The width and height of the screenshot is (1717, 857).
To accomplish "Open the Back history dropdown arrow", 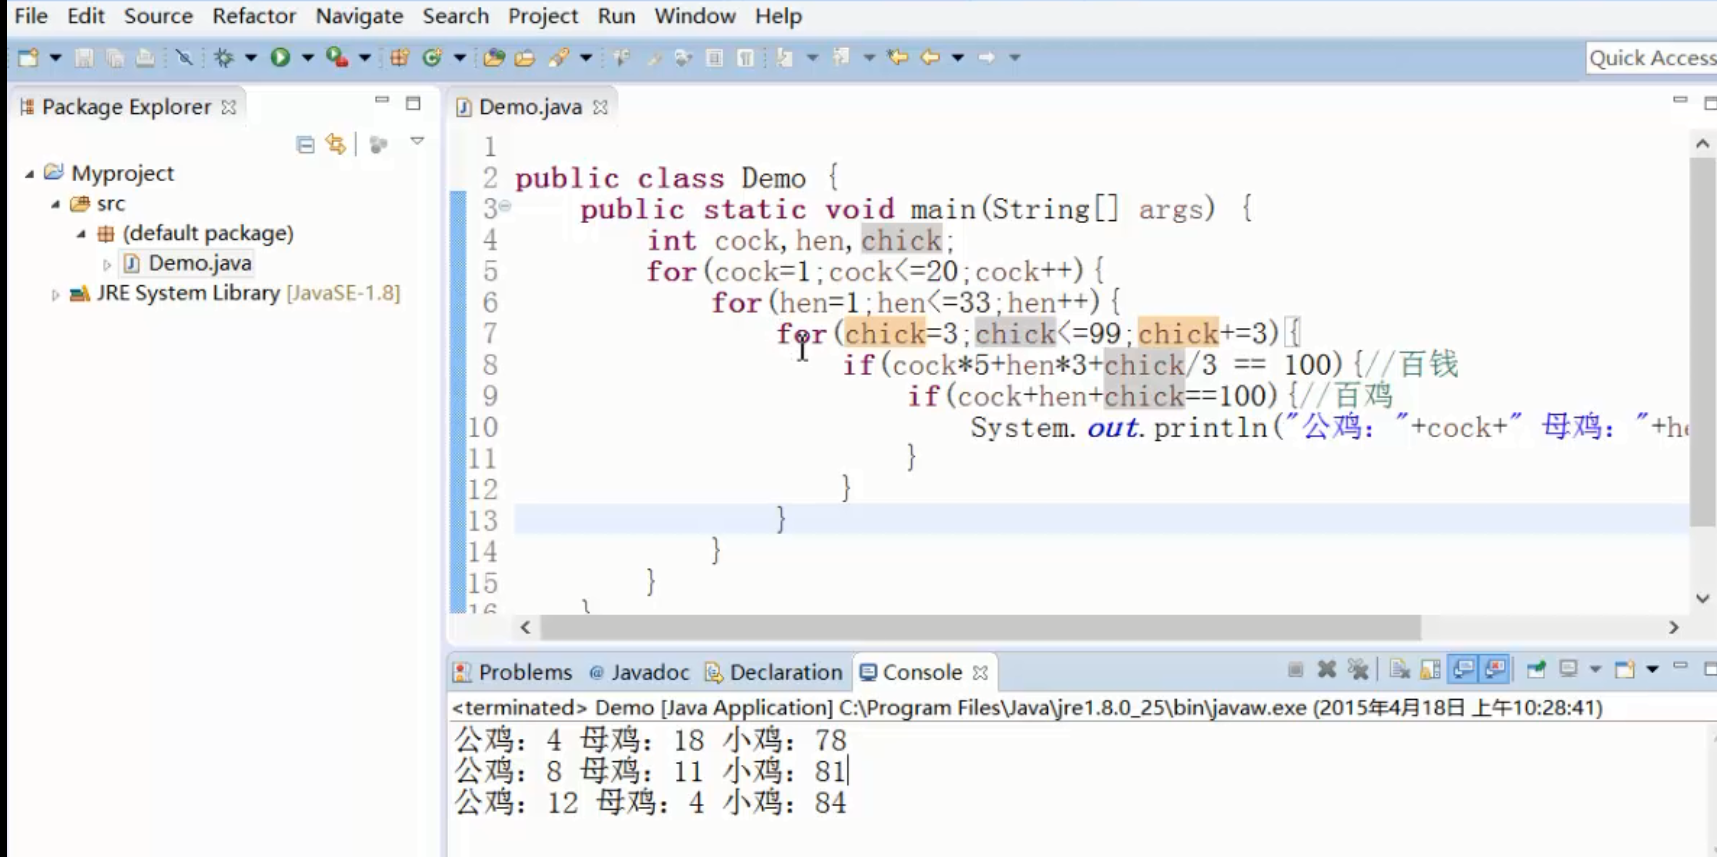I will [x=957, y=58].
